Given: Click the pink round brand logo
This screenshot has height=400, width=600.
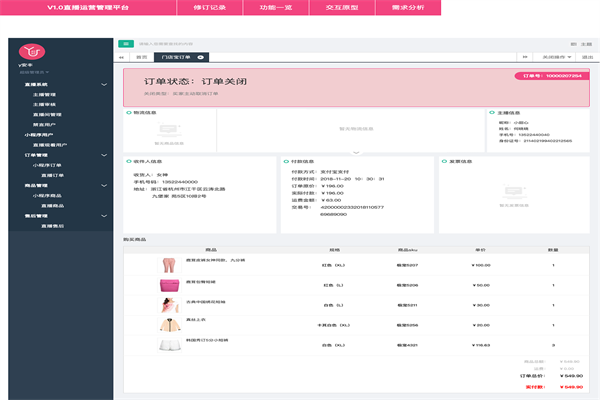Looking at the screenshot, I should [32, 51].
